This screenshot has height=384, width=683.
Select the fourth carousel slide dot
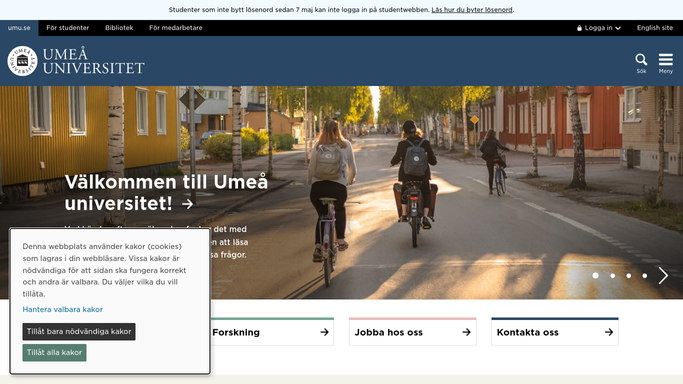click(x=645, y=276)
